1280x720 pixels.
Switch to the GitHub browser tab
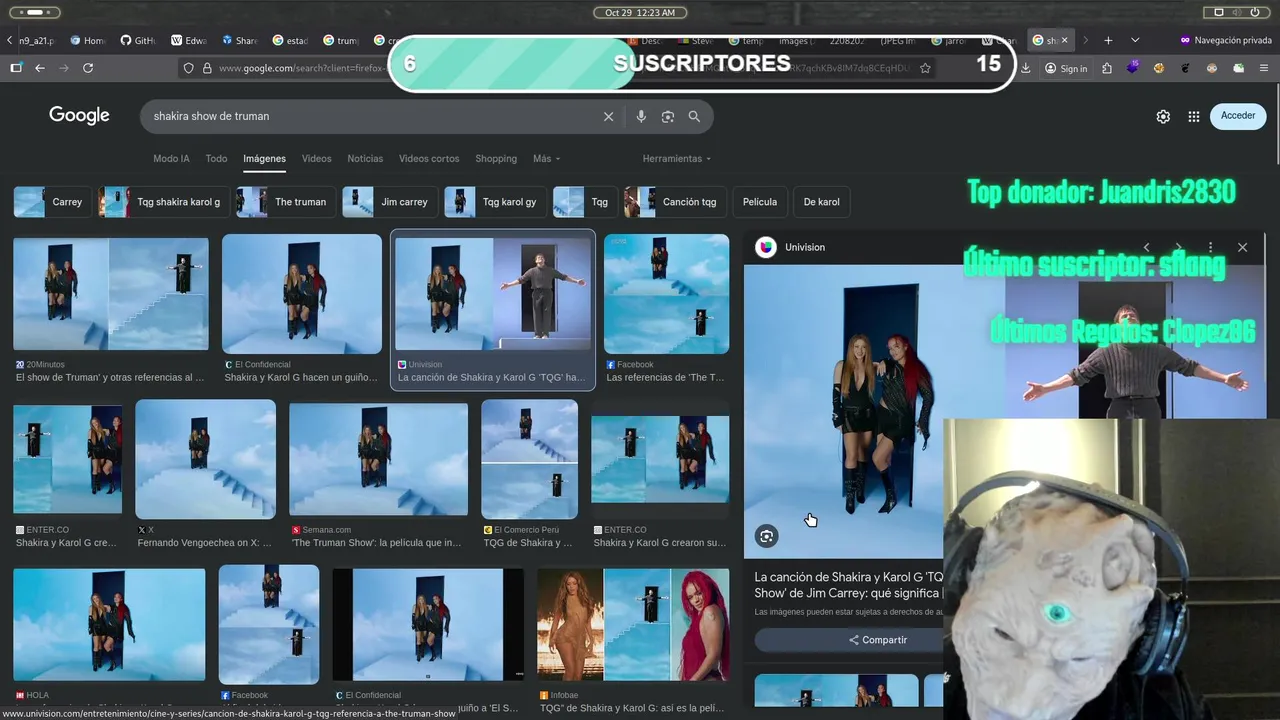coord(138,40)
